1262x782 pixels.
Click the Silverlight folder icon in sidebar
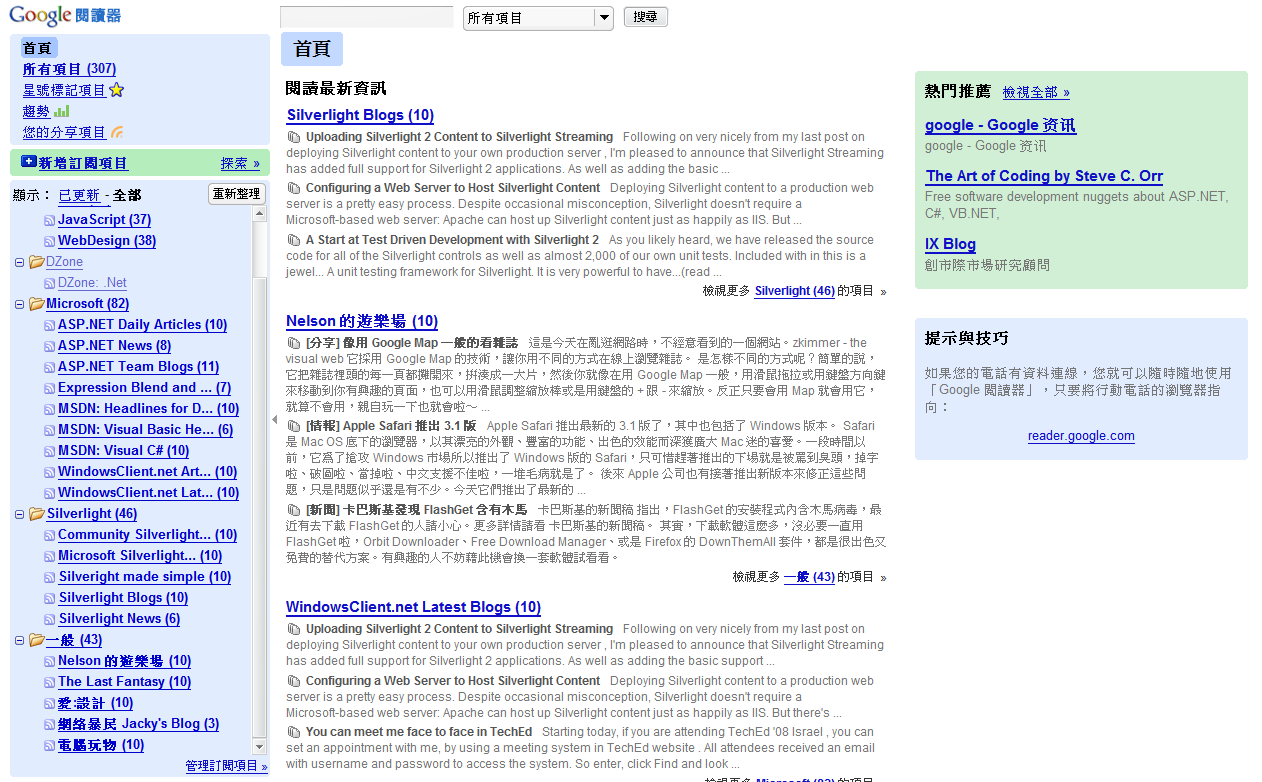(x=36, y=513)
